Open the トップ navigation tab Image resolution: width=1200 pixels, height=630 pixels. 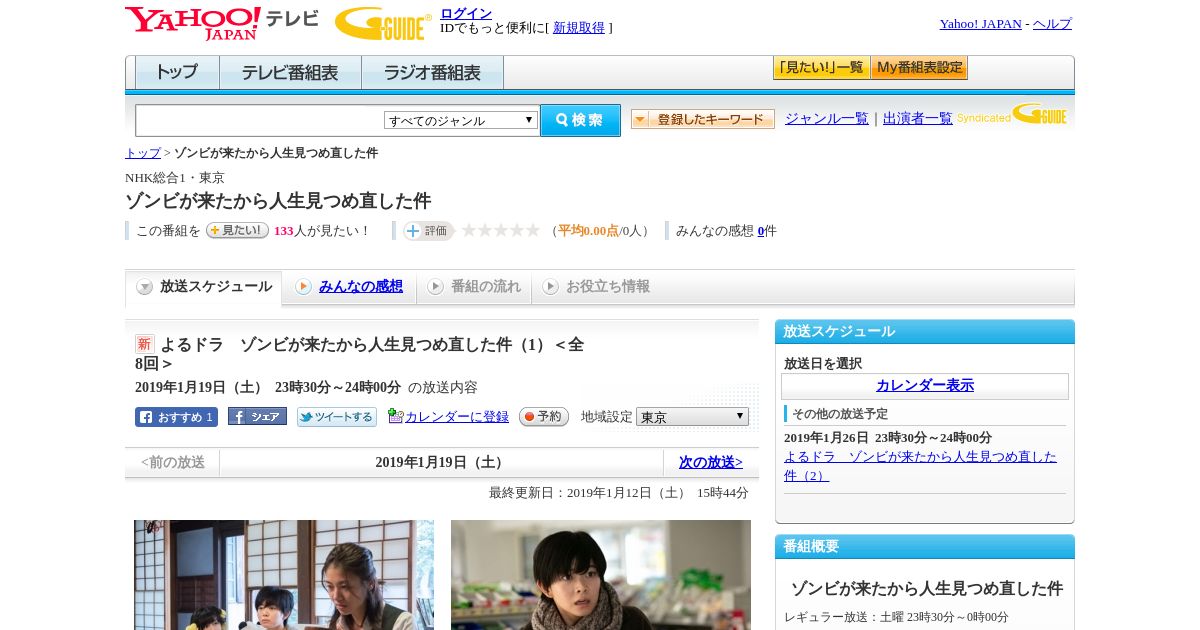177,72
